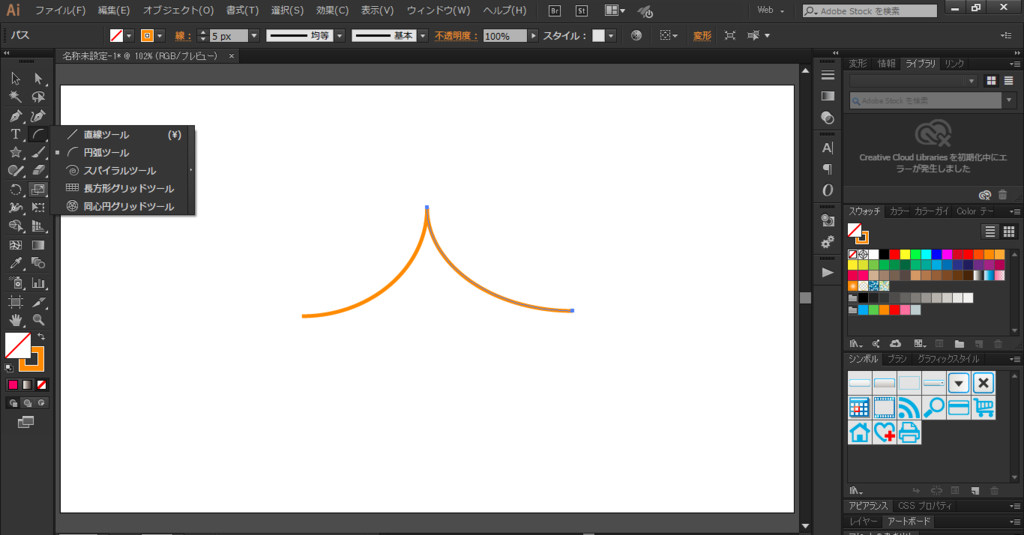This screenshot has height=535, width=1024.
Task: Click the Recolor Artwork wheel icon
Action: click(x=636, y=35)
